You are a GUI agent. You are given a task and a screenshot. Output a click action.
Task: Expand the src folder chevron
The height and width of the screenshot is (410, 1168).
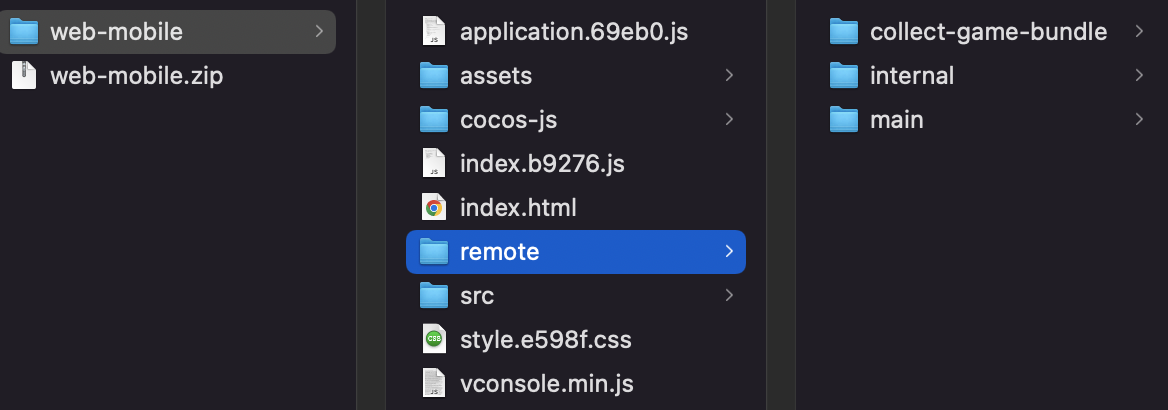729,296
